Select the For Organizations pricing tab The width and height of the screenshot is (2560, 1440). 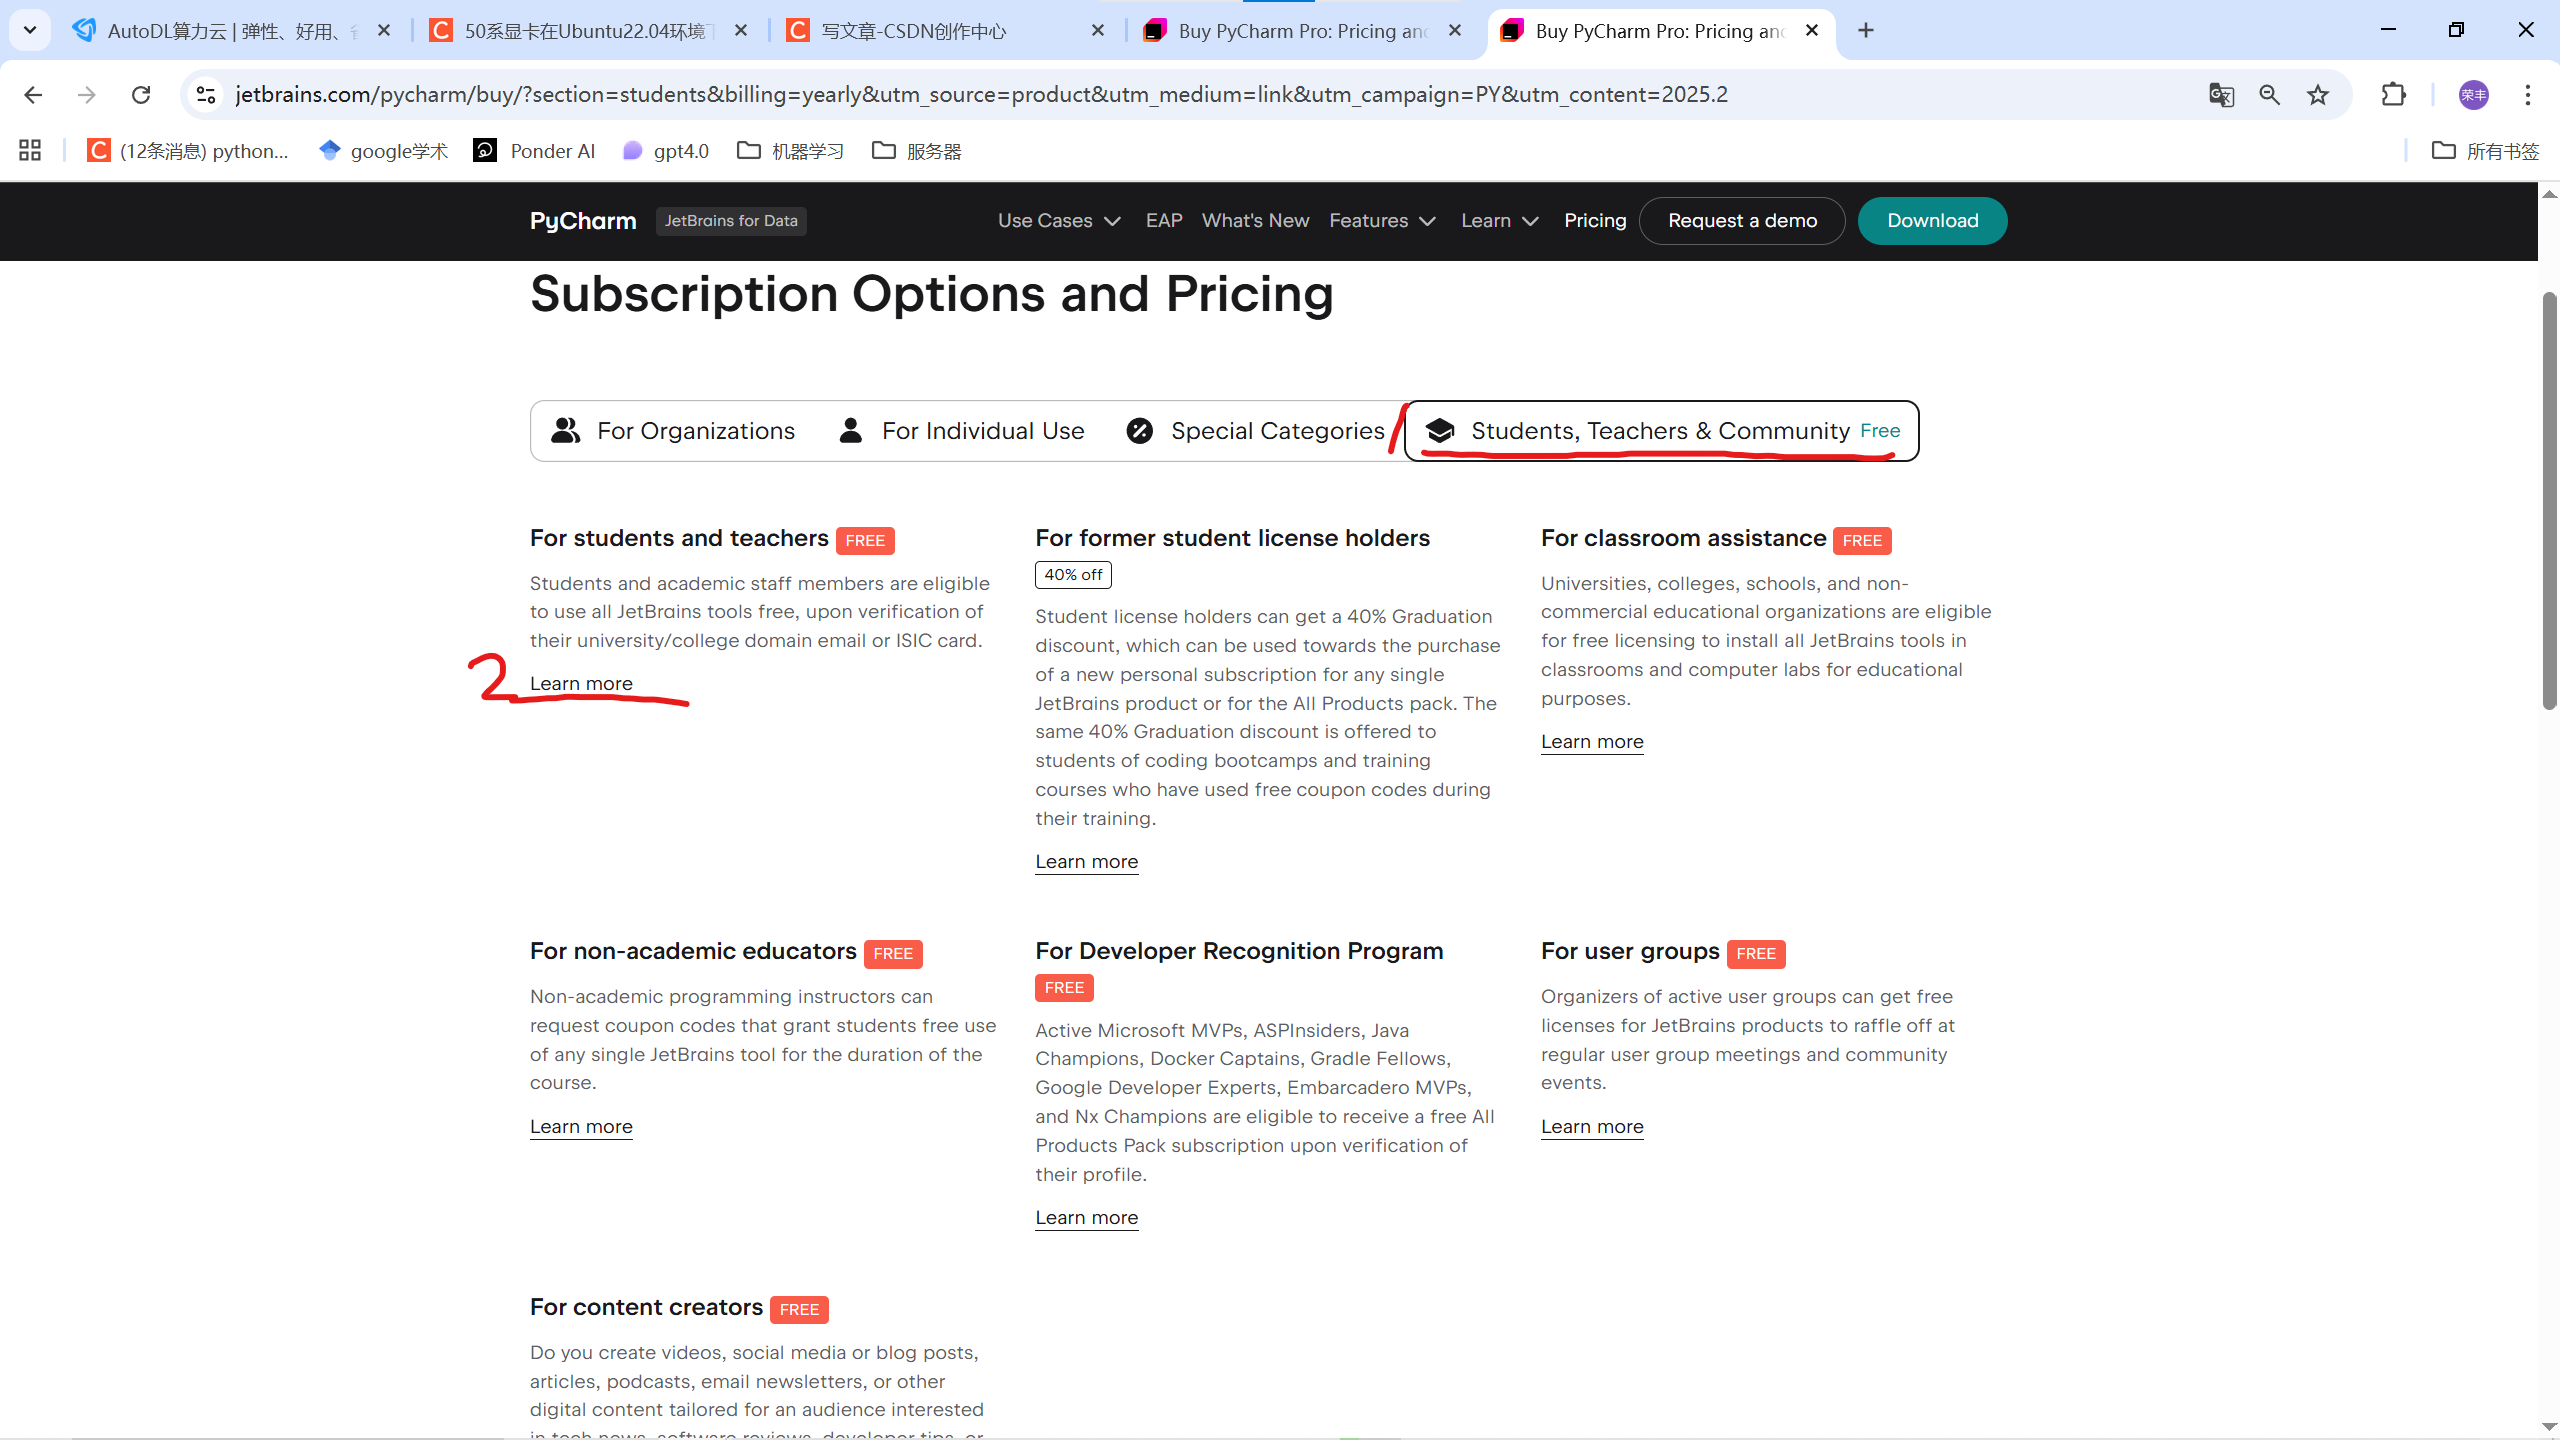(673, 431)
